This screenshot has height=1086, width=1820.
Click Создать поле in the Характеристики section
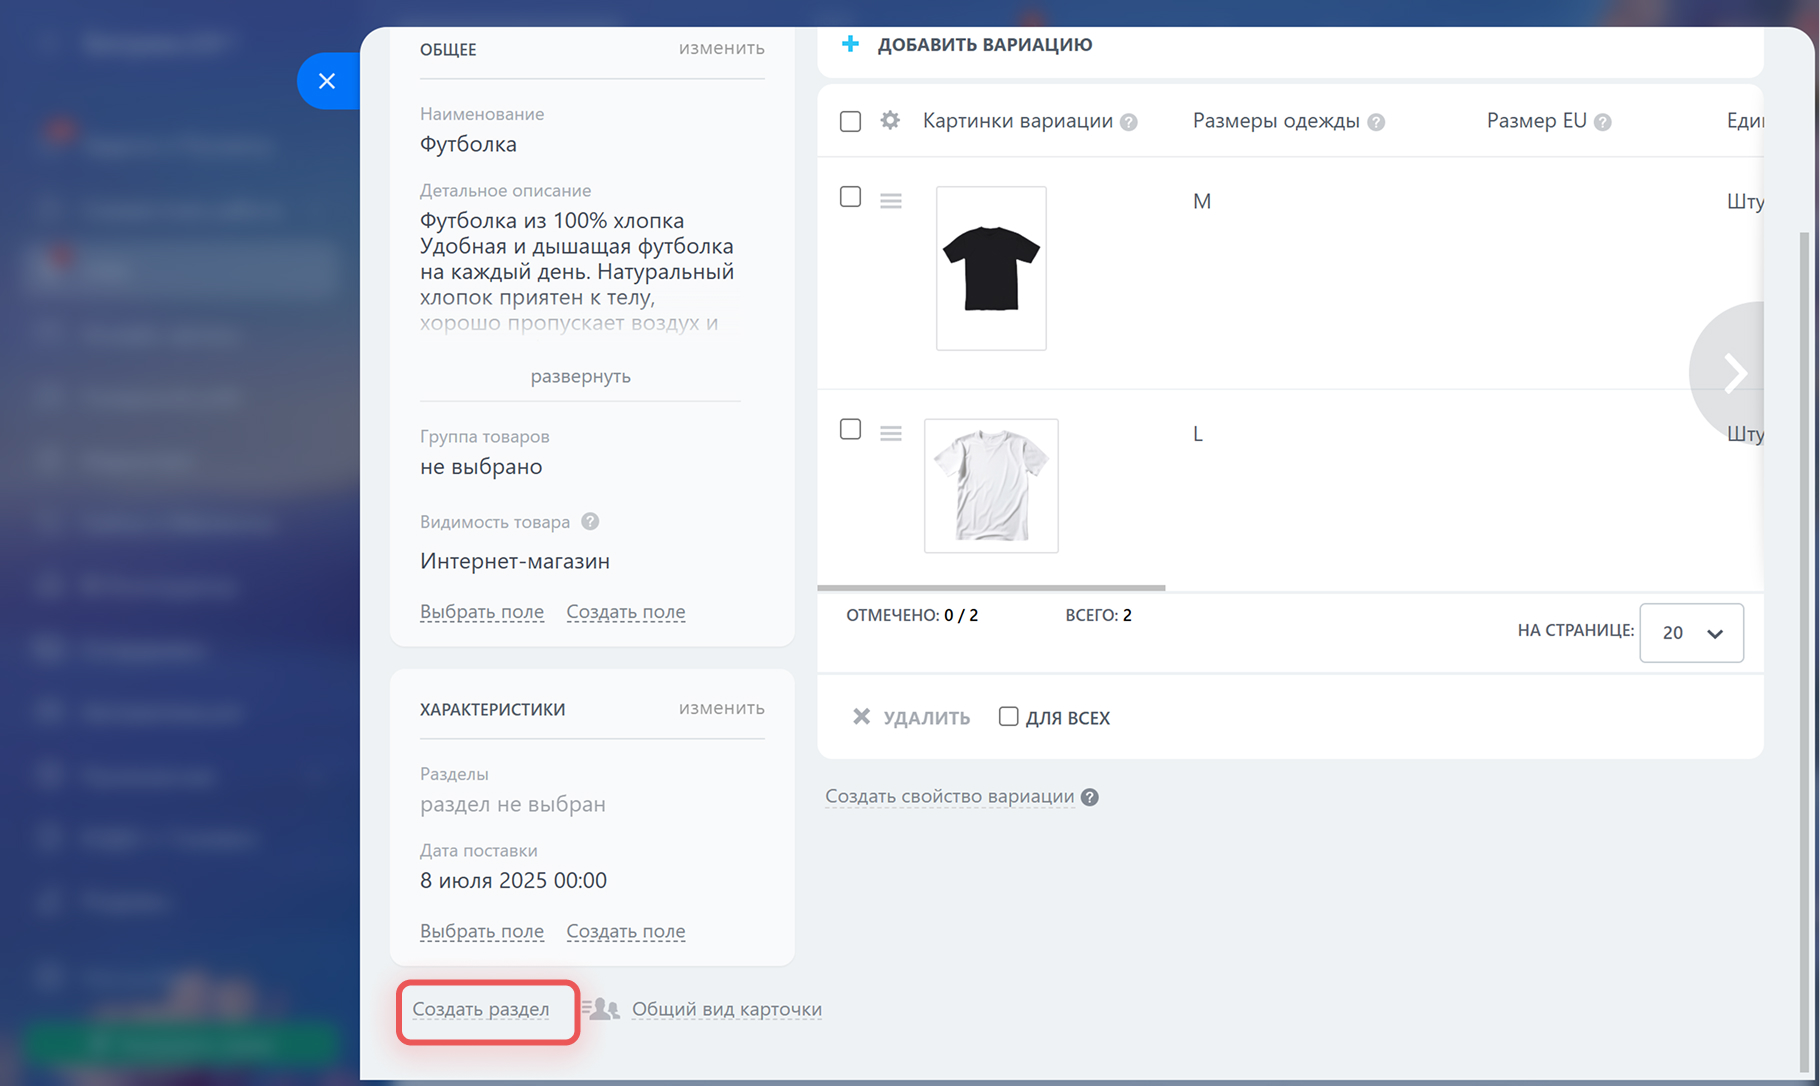click(626, 931)
